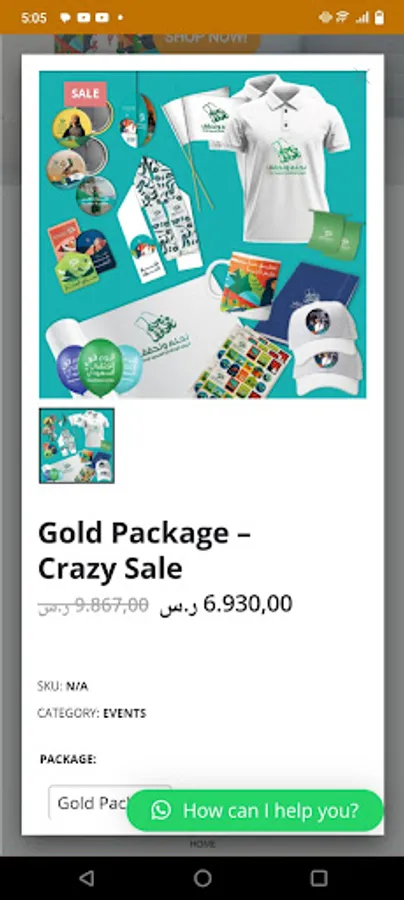Screen dimensions: 404x900
Task: Tap the Wi-Fi status icon
Action: click(342, 18)
